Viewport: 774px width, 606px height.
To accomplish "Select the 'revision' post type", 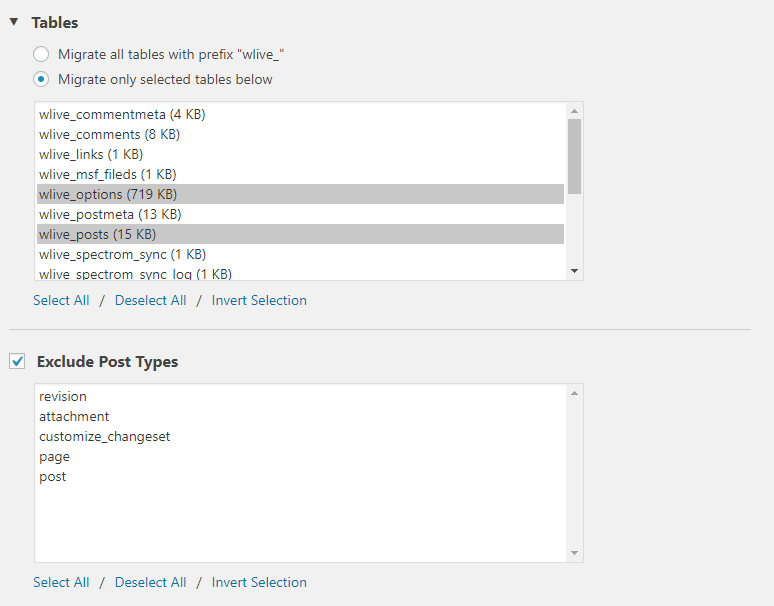I will (63, 396).
